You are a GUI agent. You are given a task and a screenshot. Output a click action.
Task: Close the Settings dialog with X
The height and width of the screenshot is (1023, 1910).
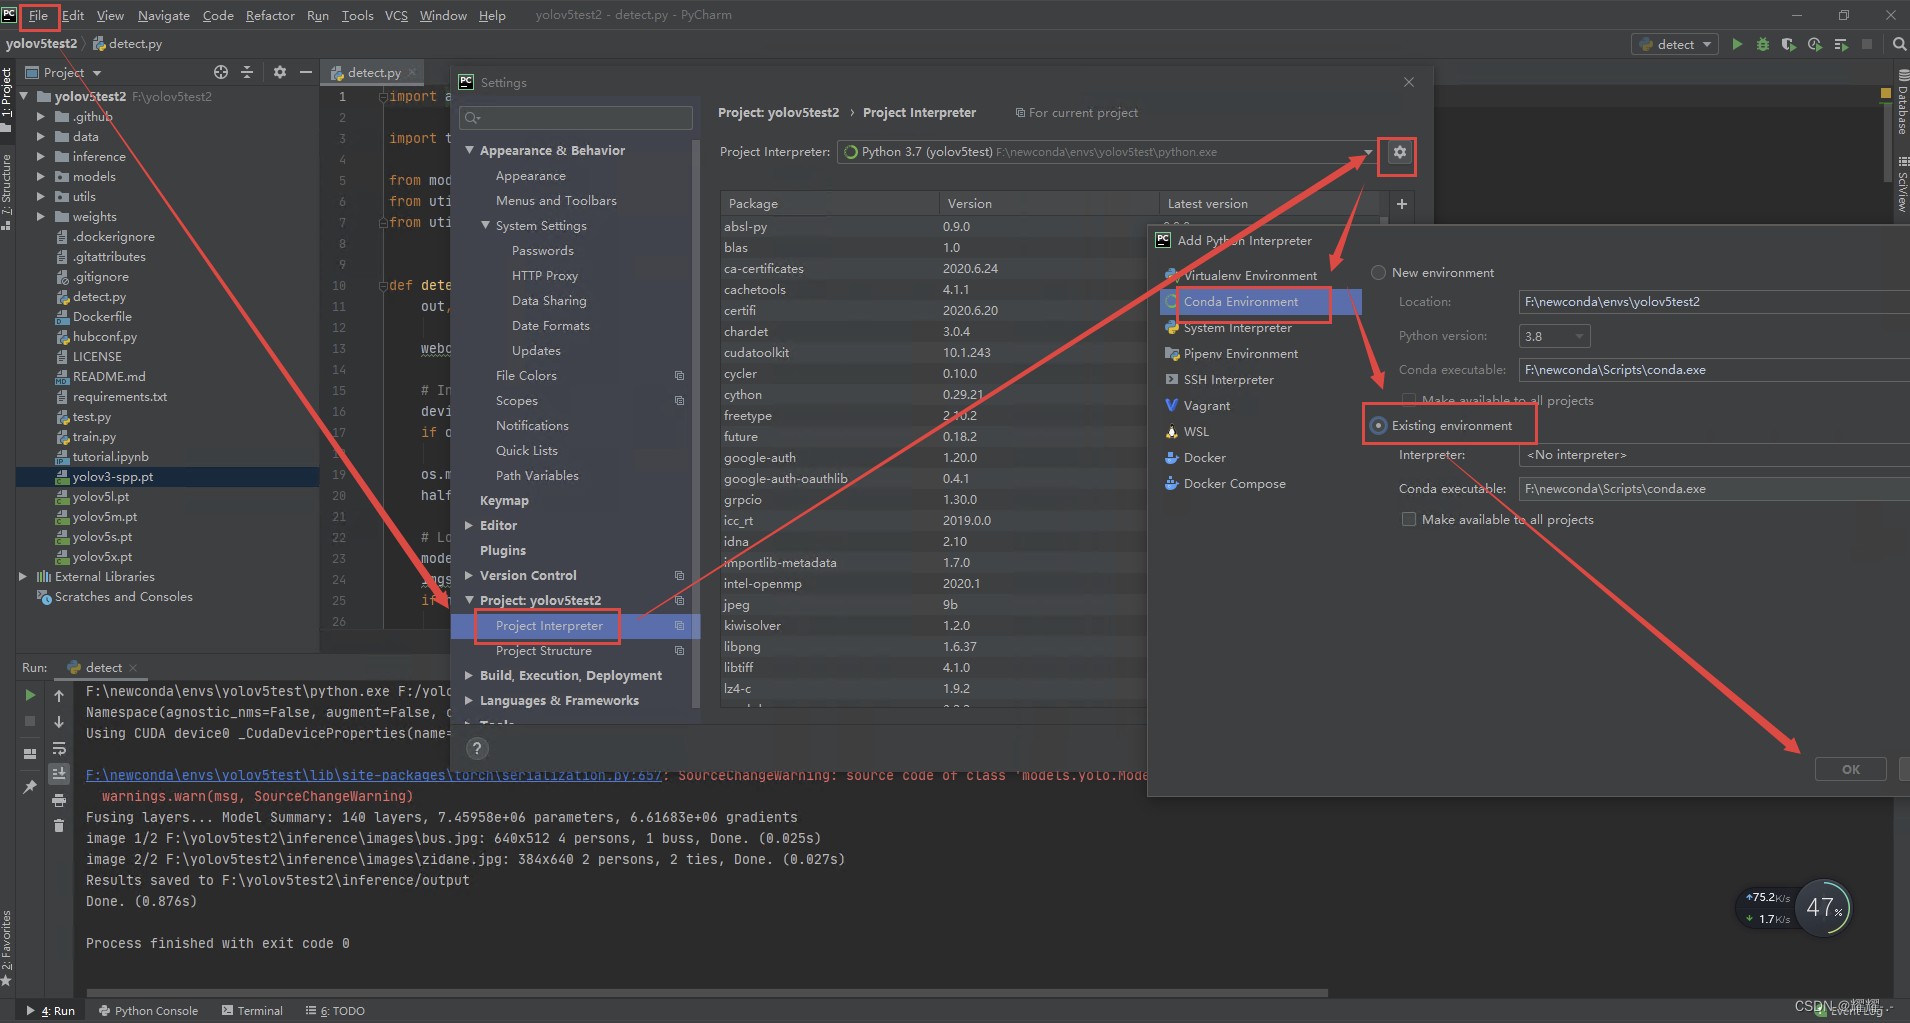tap(1409, 82)
